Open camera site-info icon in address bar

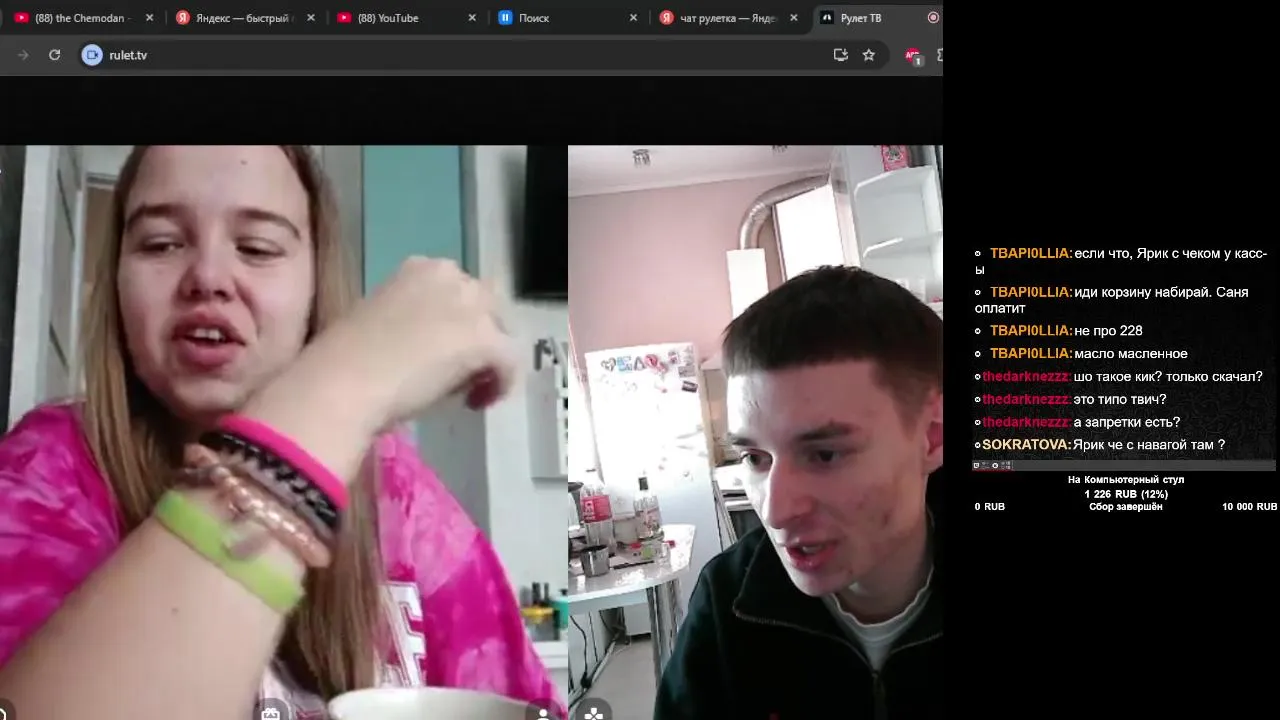92,55
